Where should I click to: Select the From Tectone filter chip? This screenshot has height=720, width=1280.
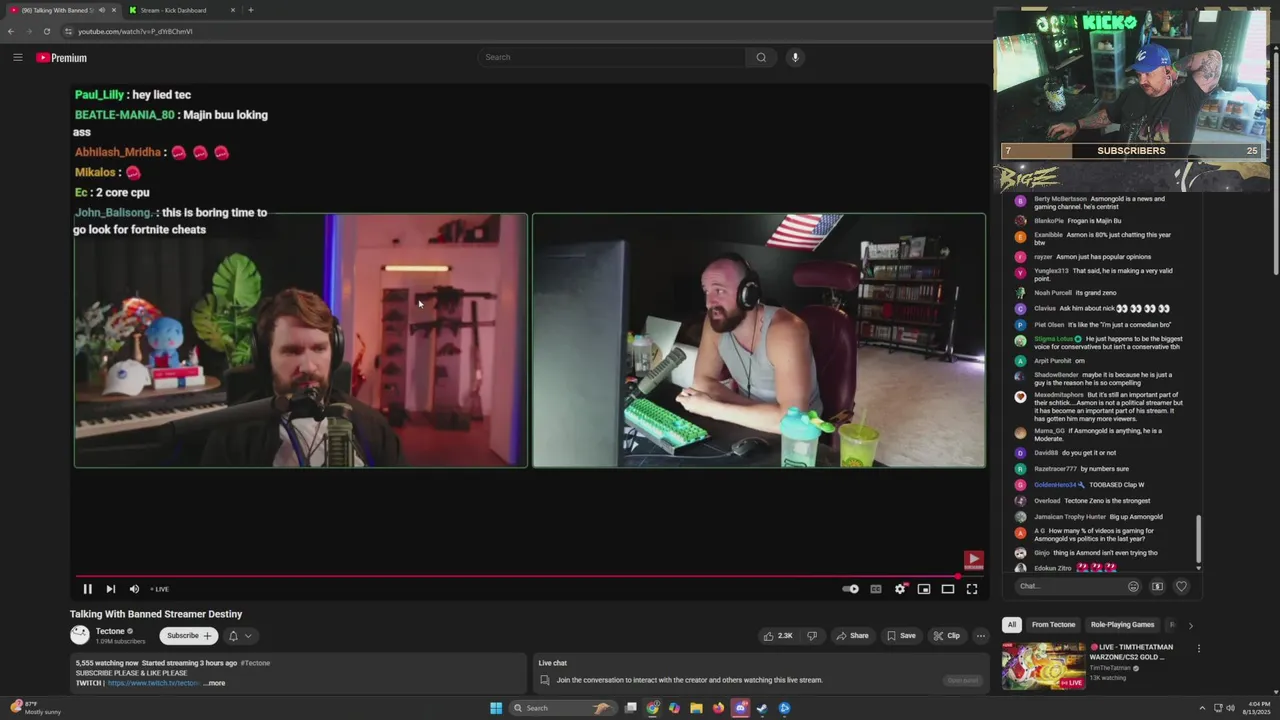click(x=1053, y=625)
